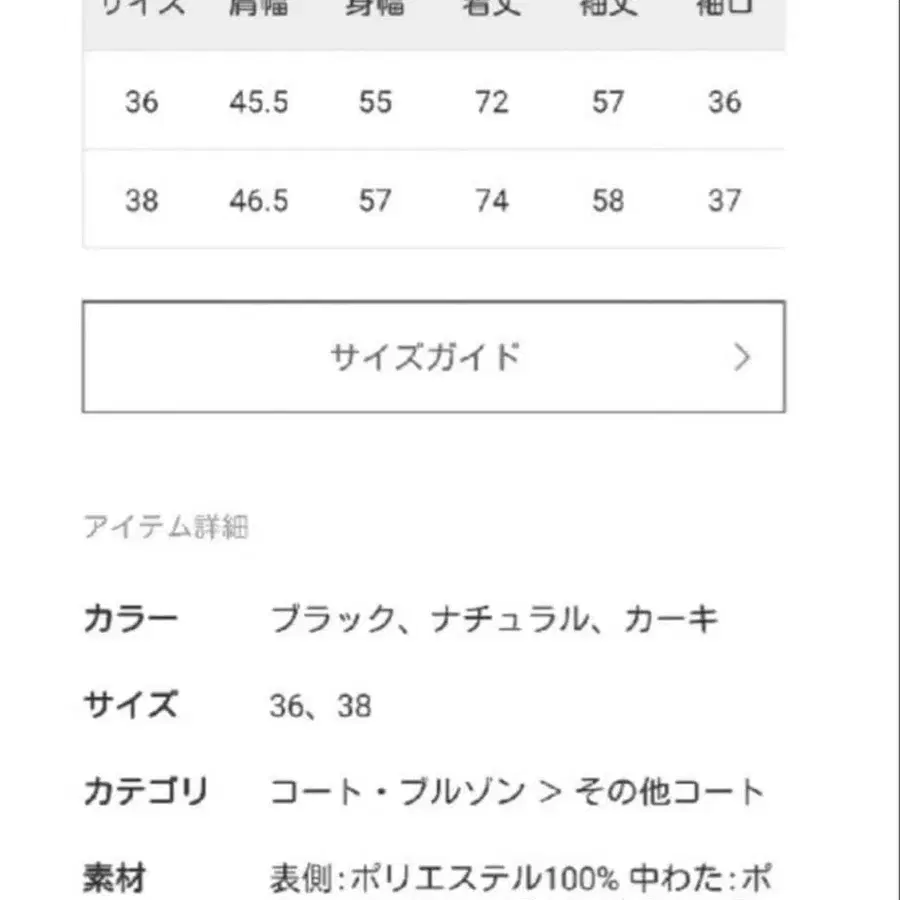Open the その他コート subcategory link
This screenshot has width=900, height=900.
(667, 789)
